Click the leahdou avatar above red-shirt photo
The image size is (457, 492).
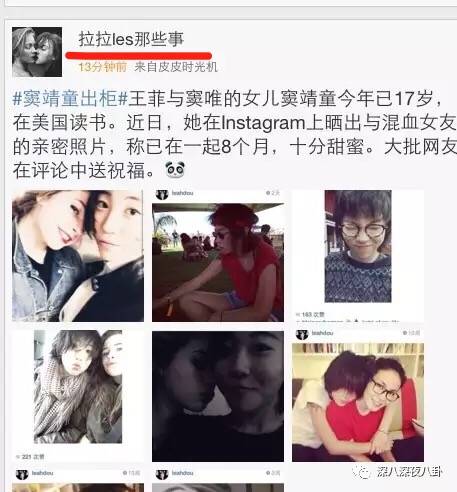tap(162, 194)
